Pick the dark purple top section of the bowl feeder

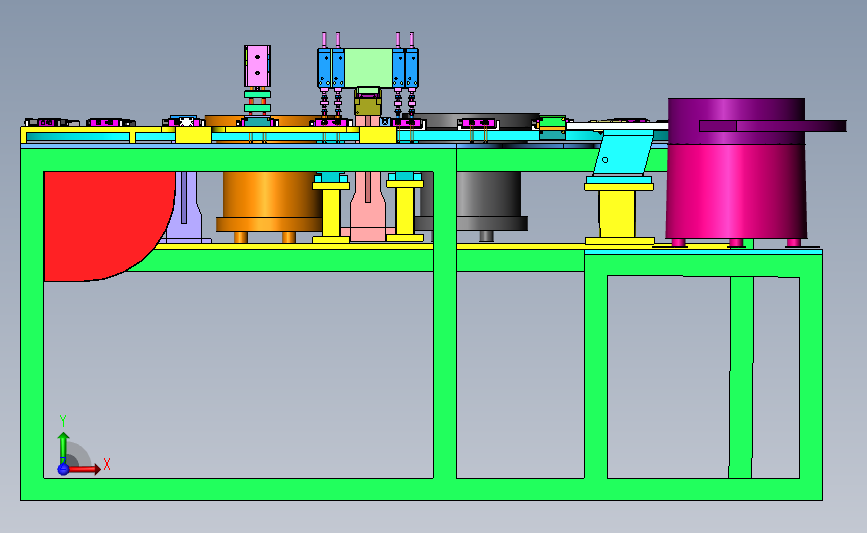736,121
